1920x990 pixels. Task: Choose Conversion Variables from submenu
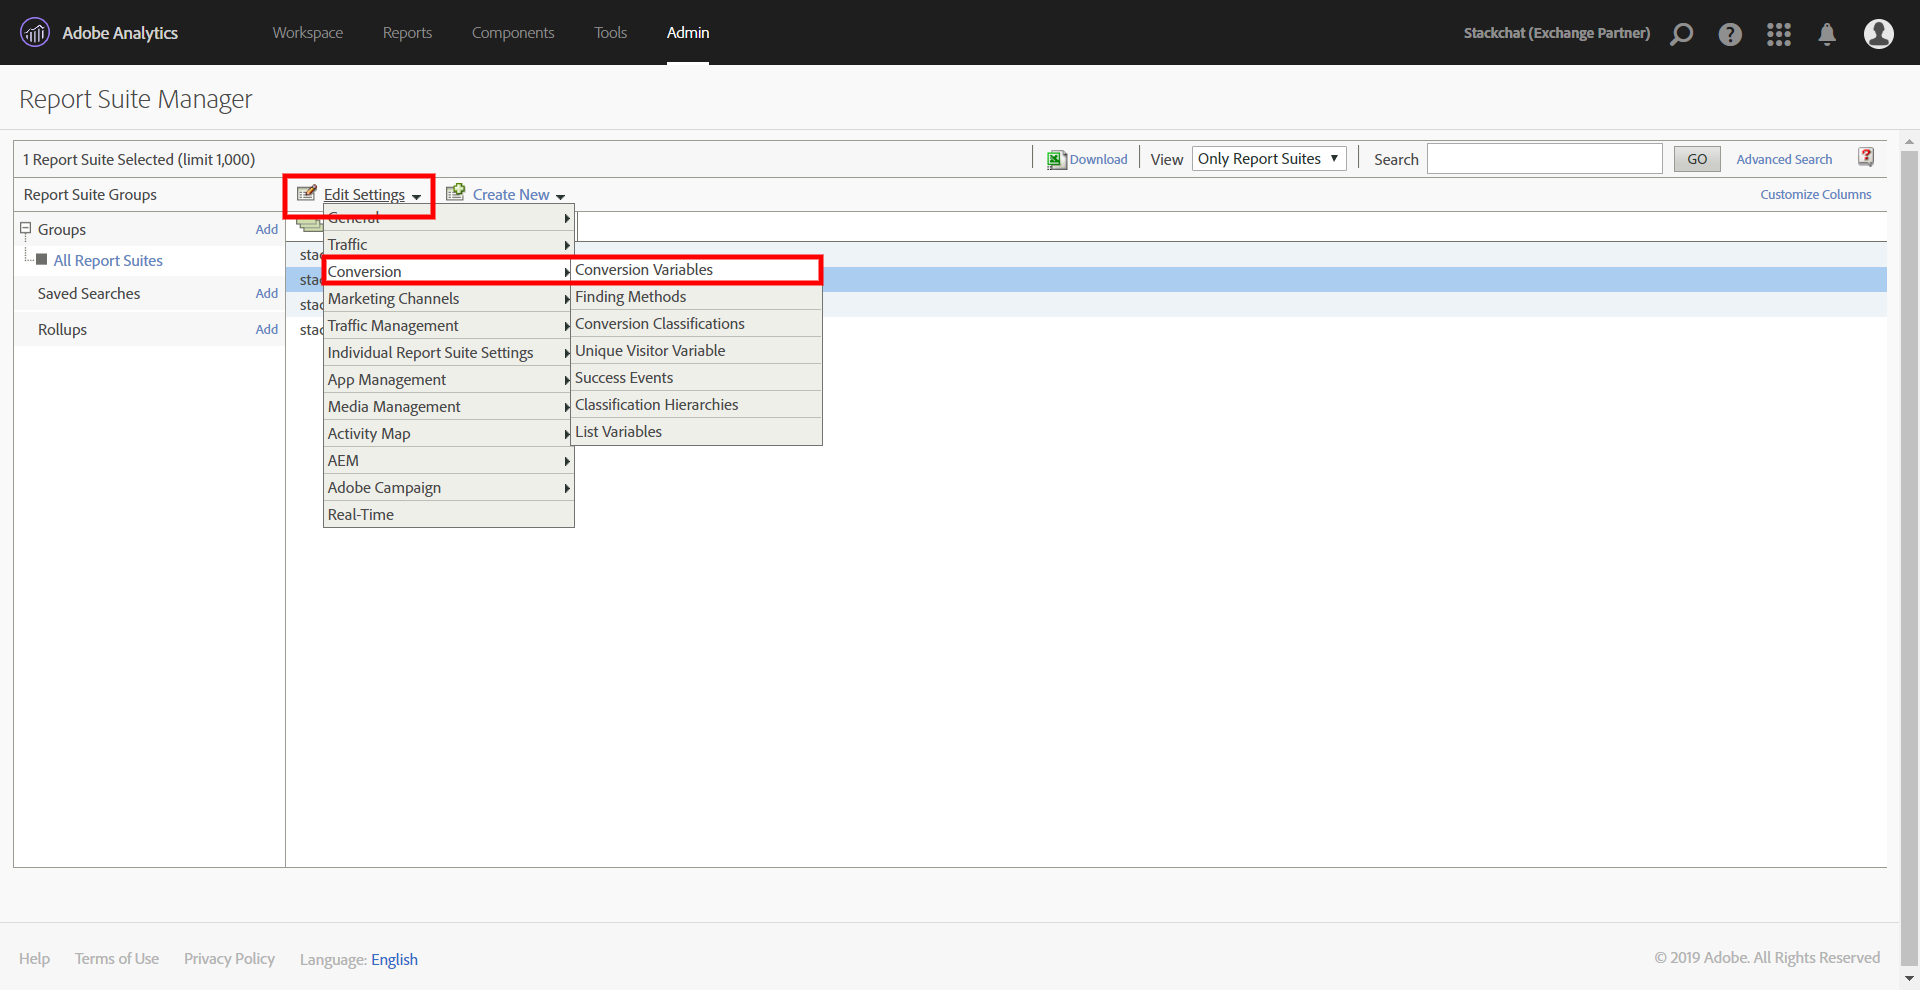pyautogui.click(x=697, y=270)
